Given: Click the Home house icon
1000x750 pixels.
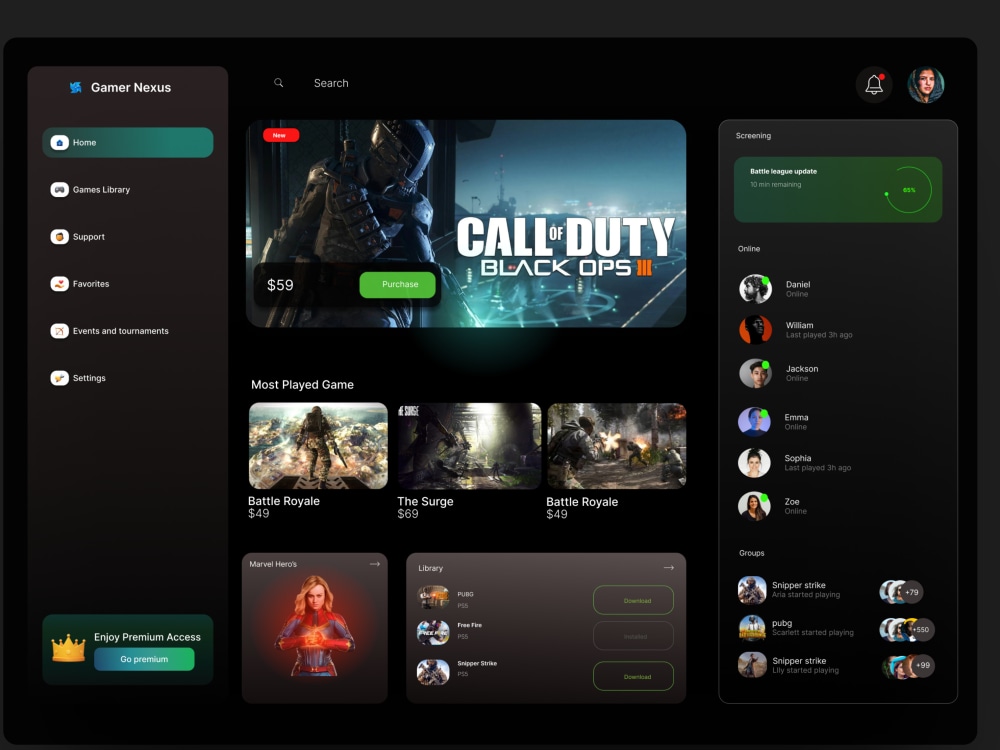Looking at the screenshot, I should 59,142.
